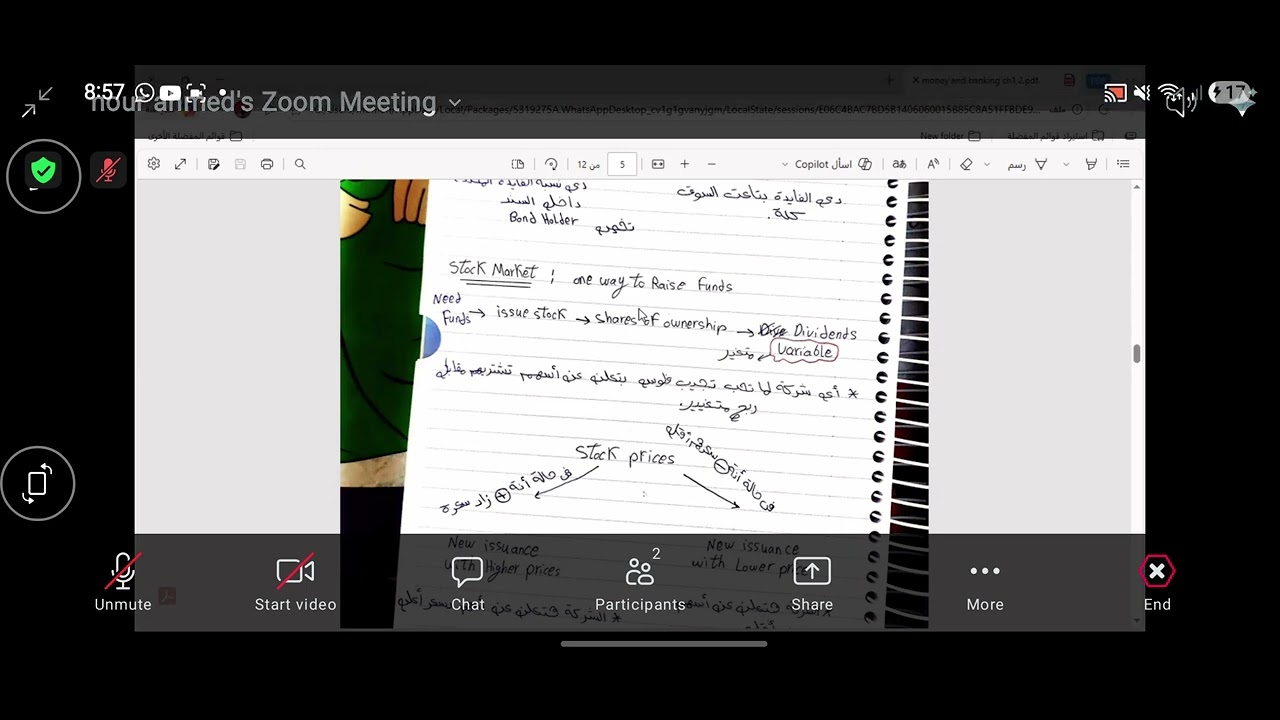Click the read aloud icon
This screenshot has width=1280, height=720.
[x=933, y=164]
